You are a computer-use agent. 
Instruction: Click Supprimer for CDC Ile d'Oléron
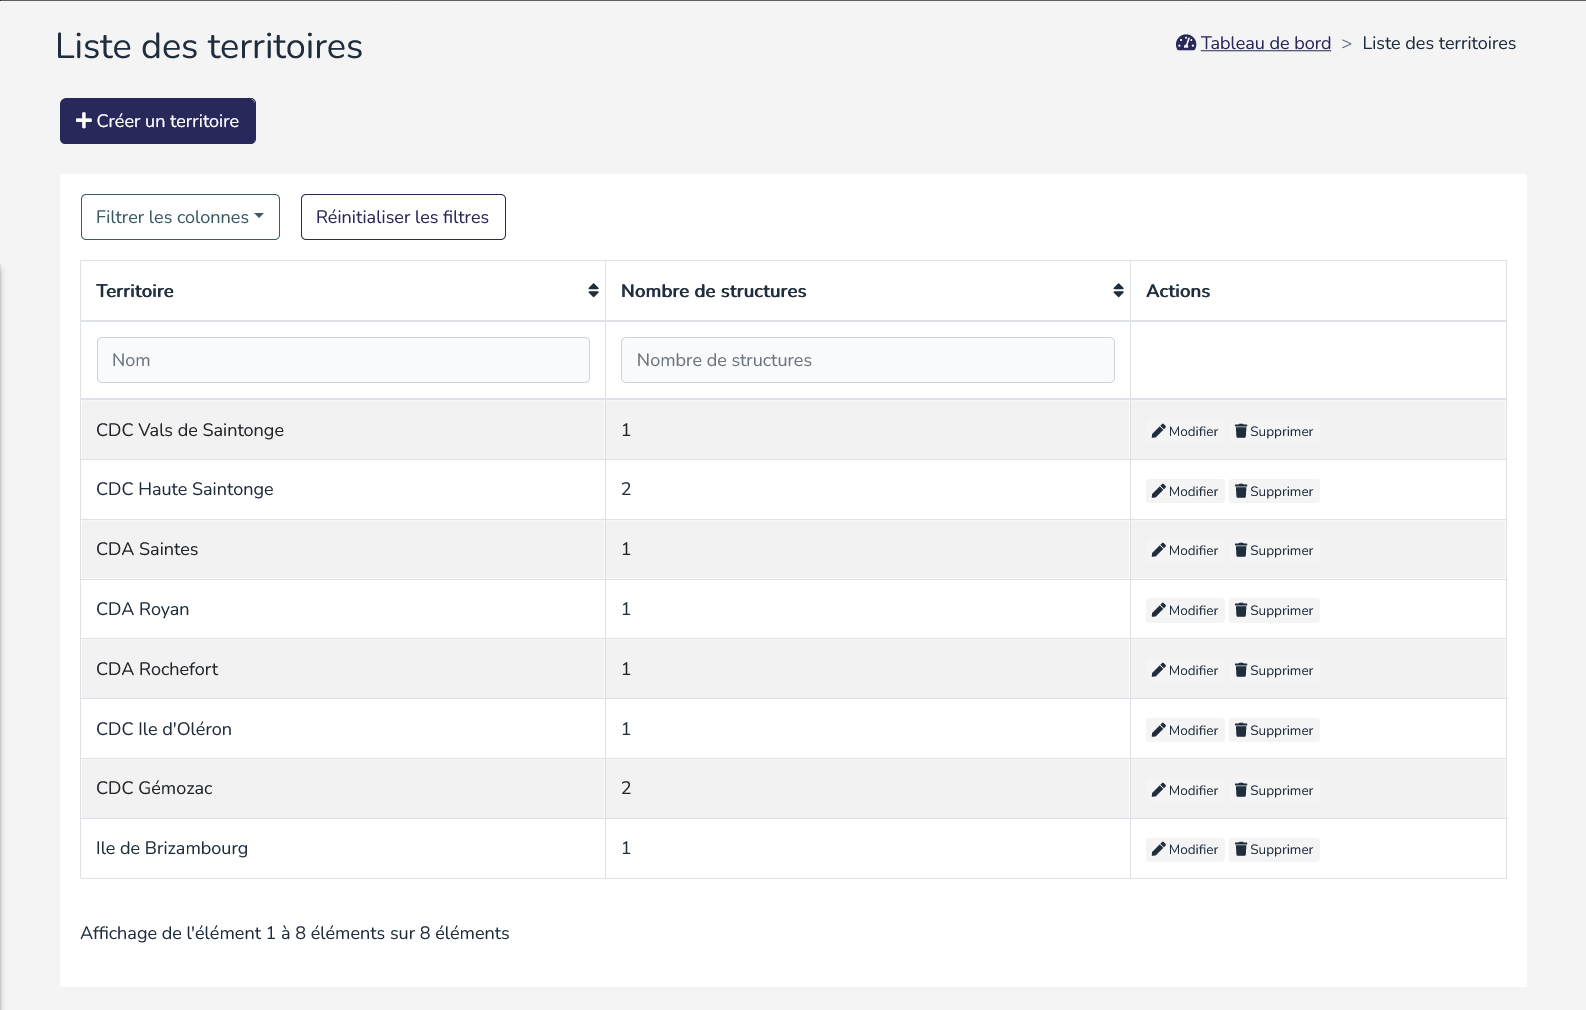(x=1274, y=731)
